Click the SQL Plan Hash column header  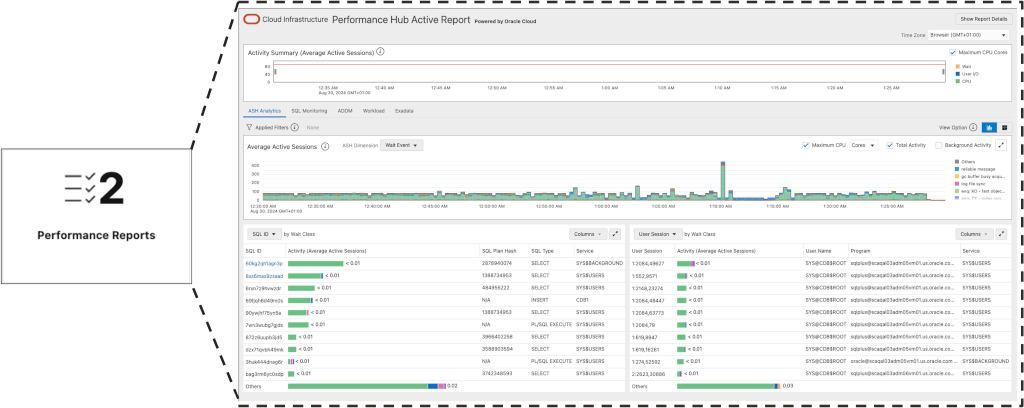point(499,251)
